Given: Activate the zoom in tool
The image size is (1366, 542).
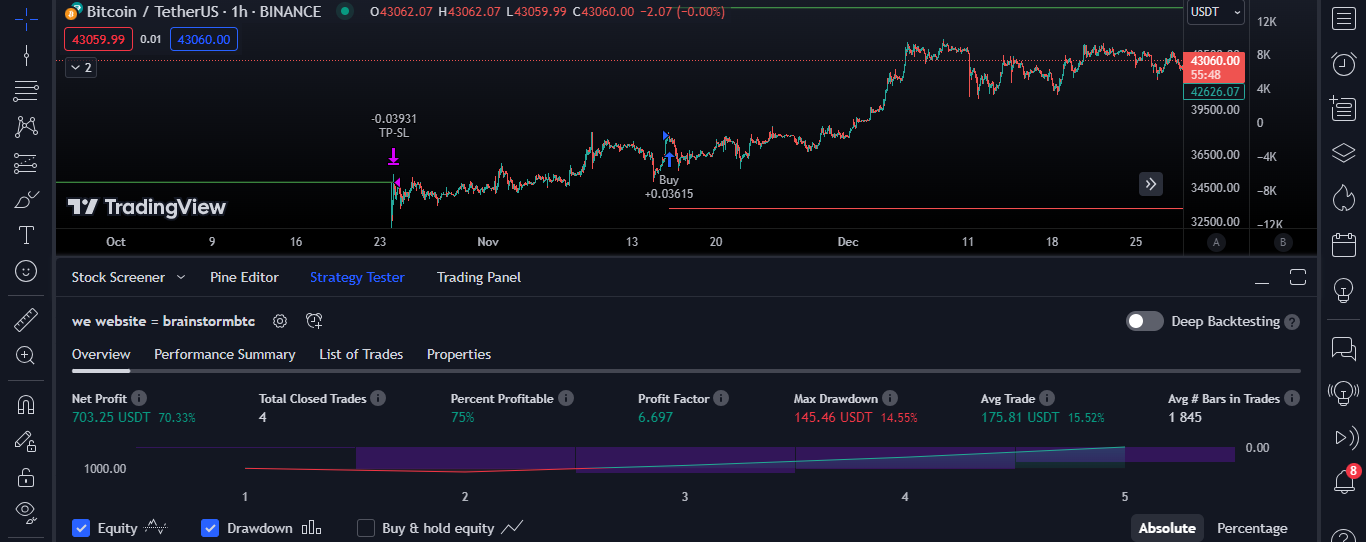Looking at the screenshot, I should click(x=26, y=356).
